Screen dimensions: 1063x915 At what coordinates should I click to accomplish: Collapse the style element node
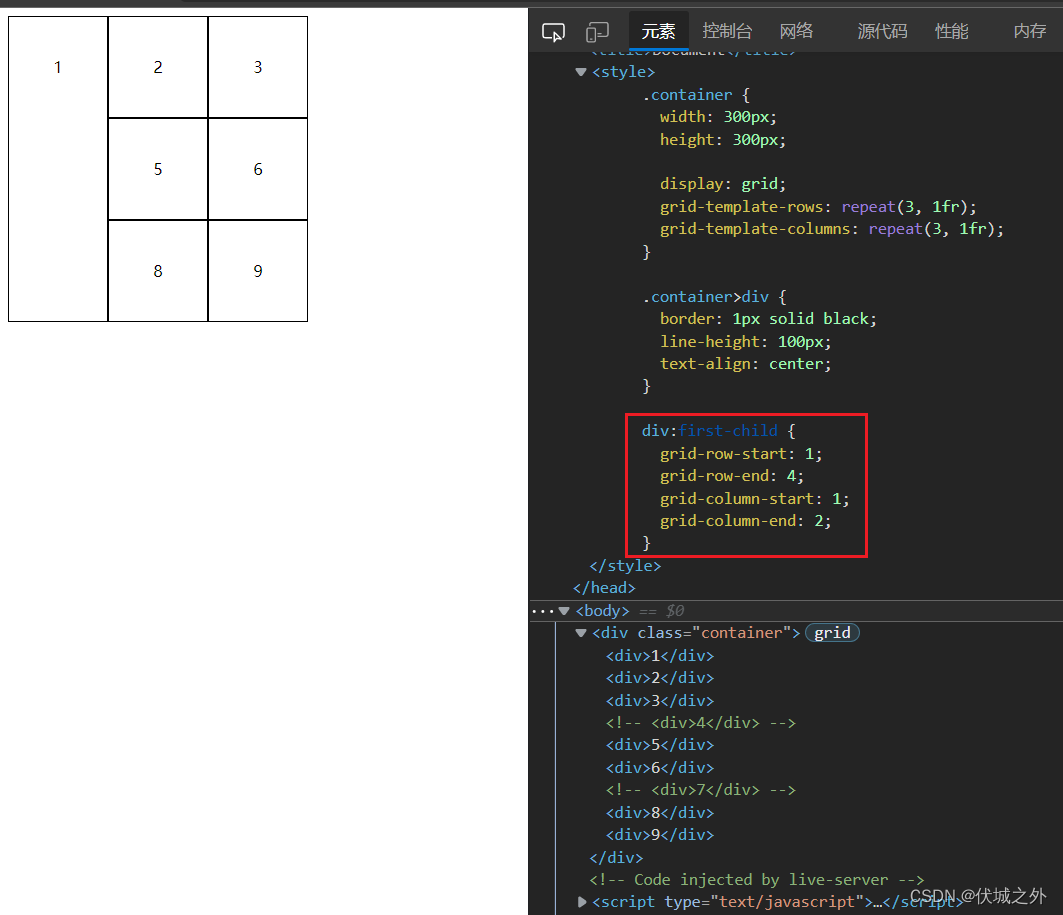coord(580,72)
